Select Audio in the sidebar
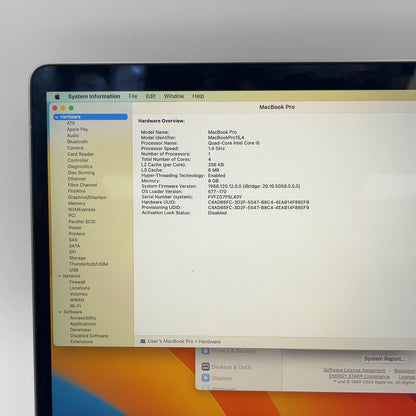 [73, 135]
